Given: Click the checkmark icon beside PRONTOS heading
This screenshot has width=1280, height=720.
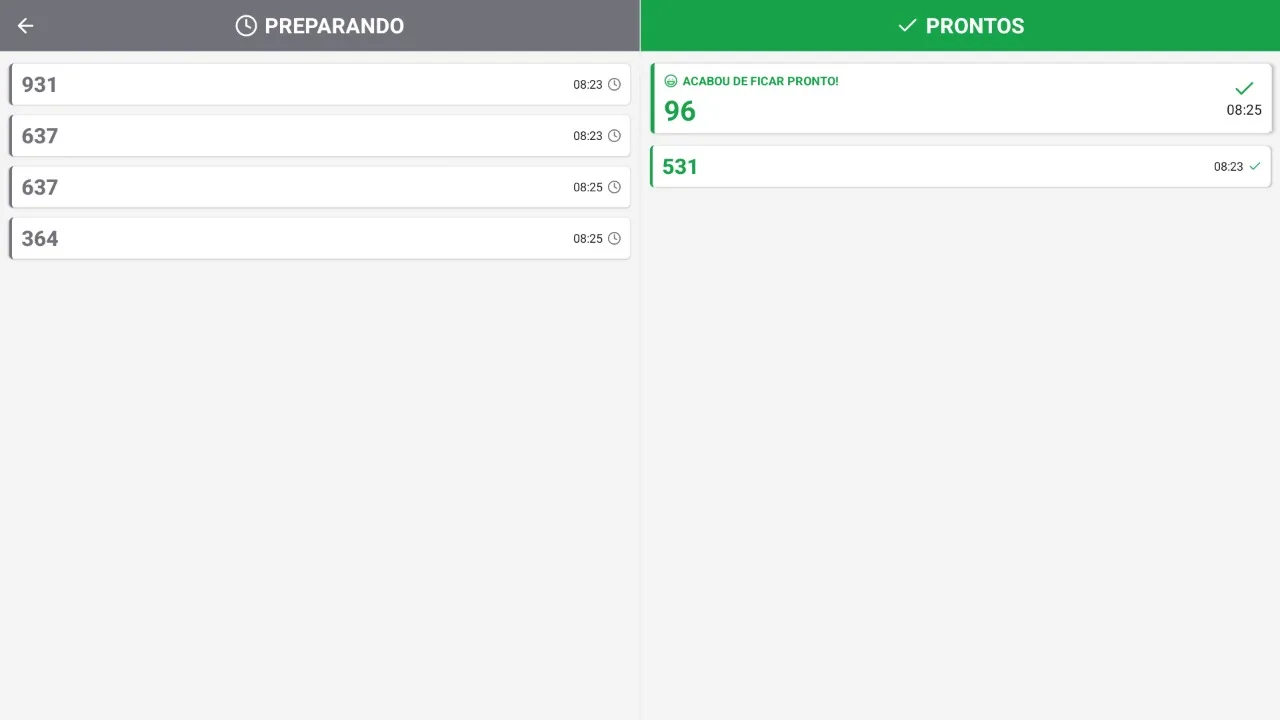Looking at the screenshot, I should [x=907, y=26].
